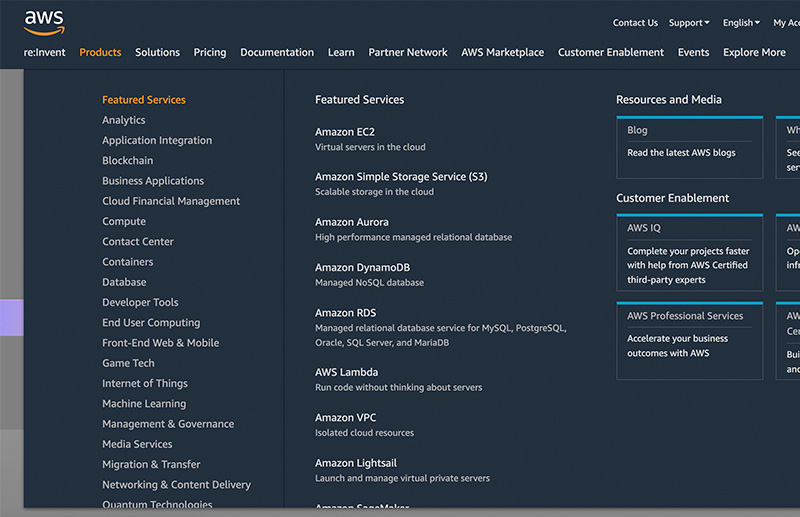Click the AWS logo

click(x=44, y=23)
